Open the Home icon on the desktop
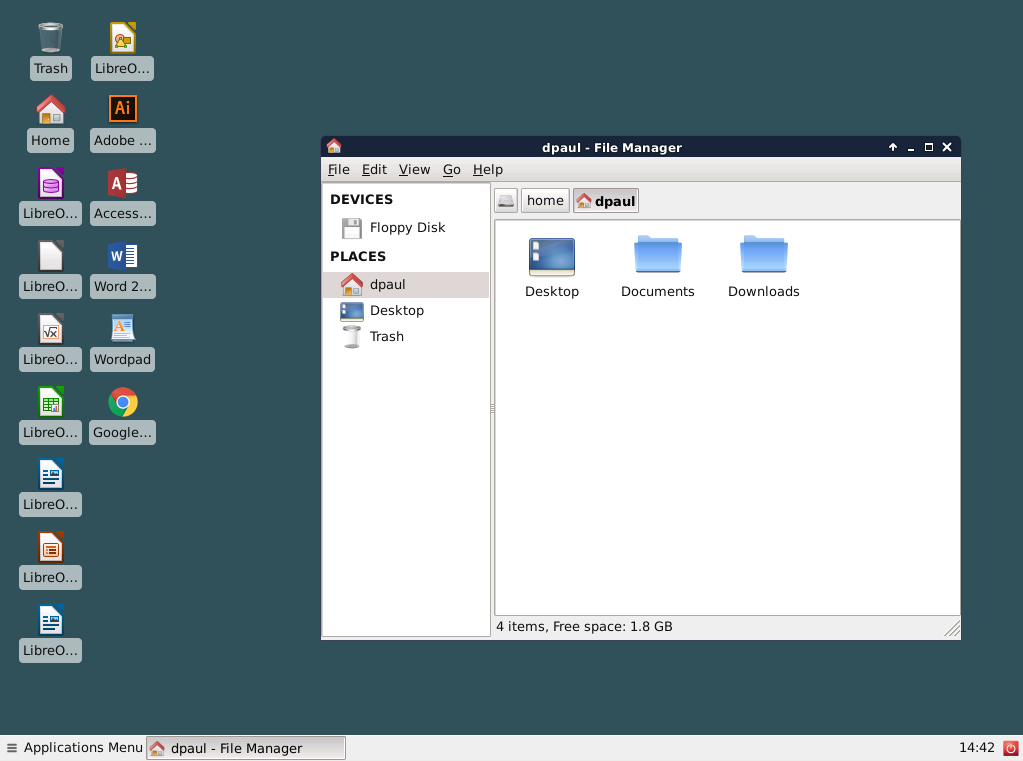 pyautogui.click(x=50, y=109)
